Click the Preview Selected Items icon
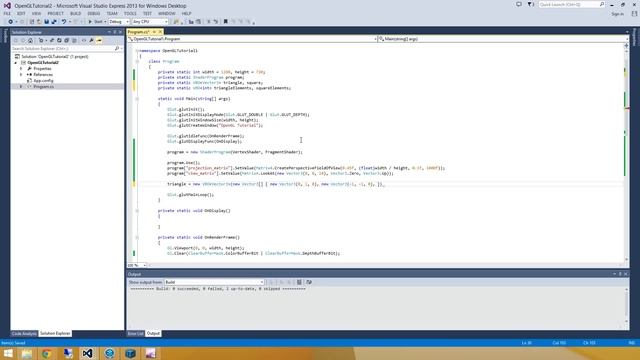 pyautogui.click(x=99, y=40)
